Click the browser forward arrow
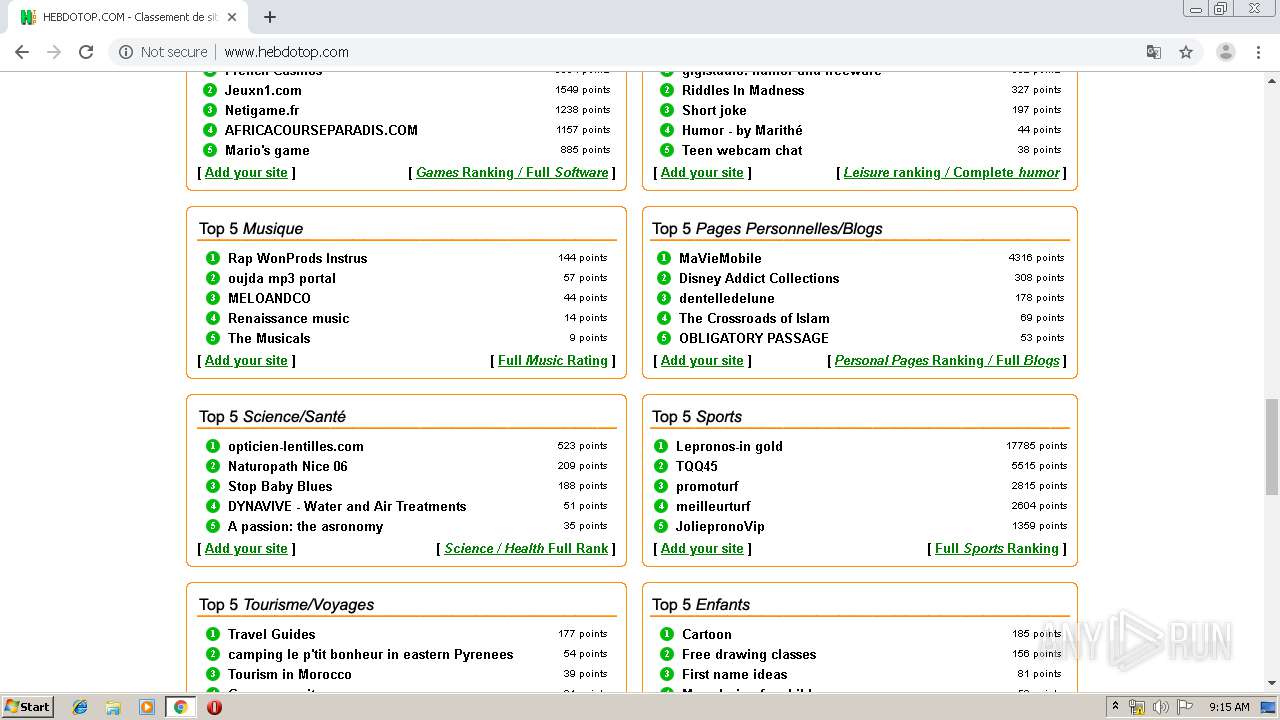 54,52
